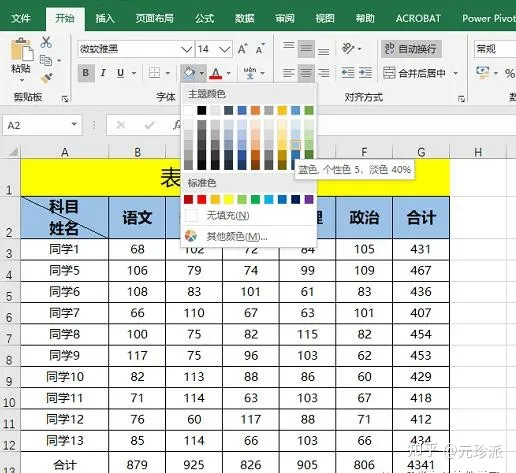Click the Align Left icon
The width and height of the screenshot is (516, 473).
[x=289, y=73]
